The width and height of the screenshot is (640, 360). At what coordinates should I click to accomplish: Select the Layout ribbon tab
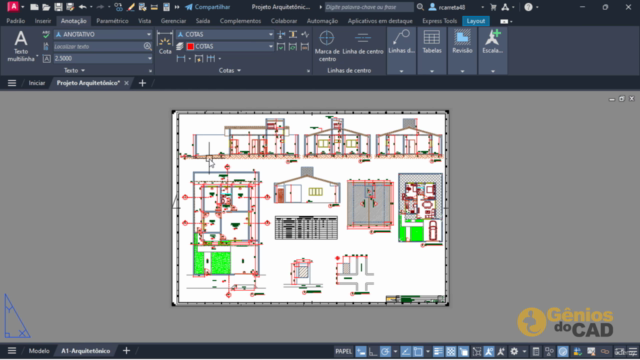(476, 21)
